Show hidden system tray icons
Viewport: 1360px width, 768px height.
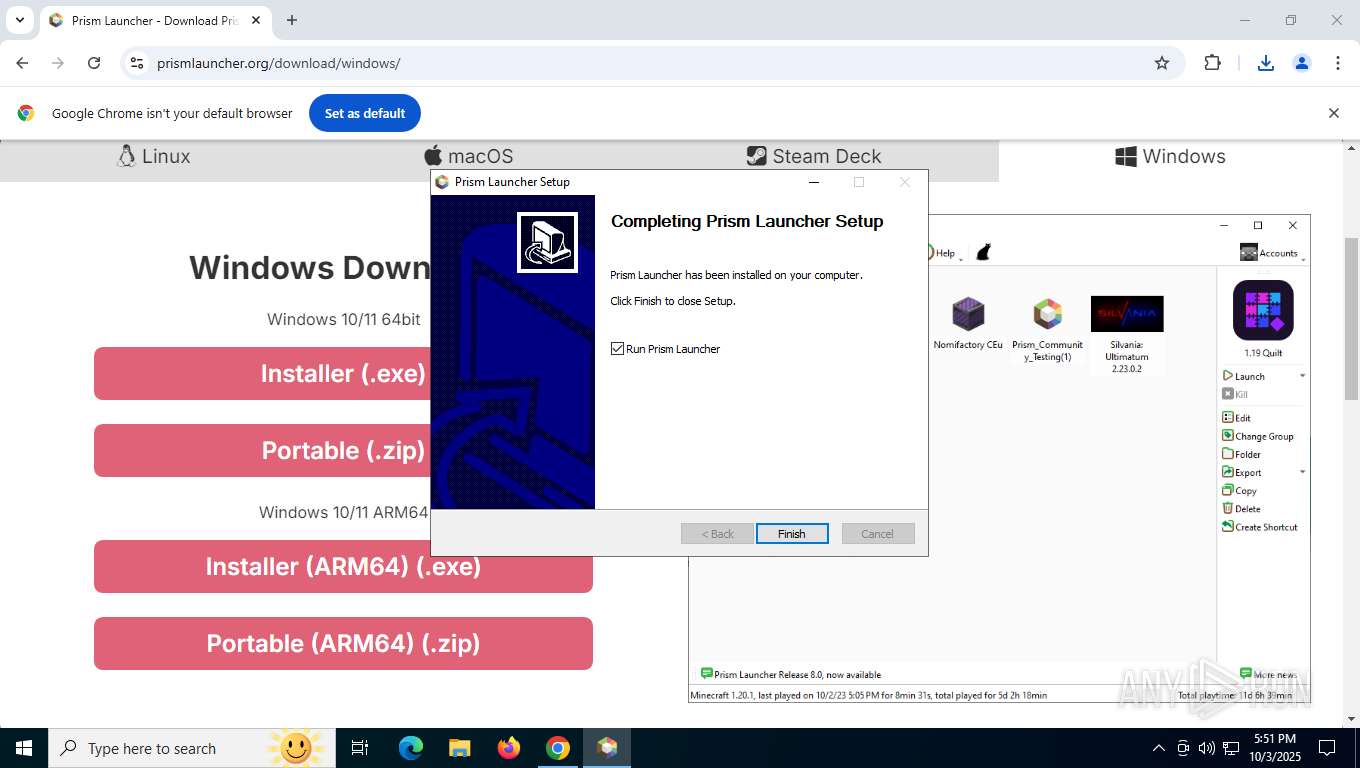tap(1159, 748)
